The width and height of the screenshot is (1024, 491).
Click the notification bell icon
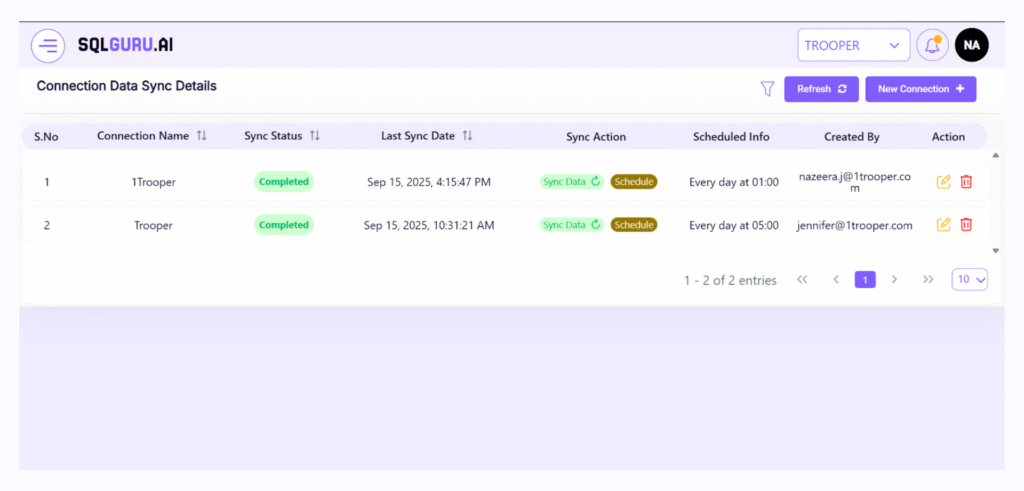[932, 45]
